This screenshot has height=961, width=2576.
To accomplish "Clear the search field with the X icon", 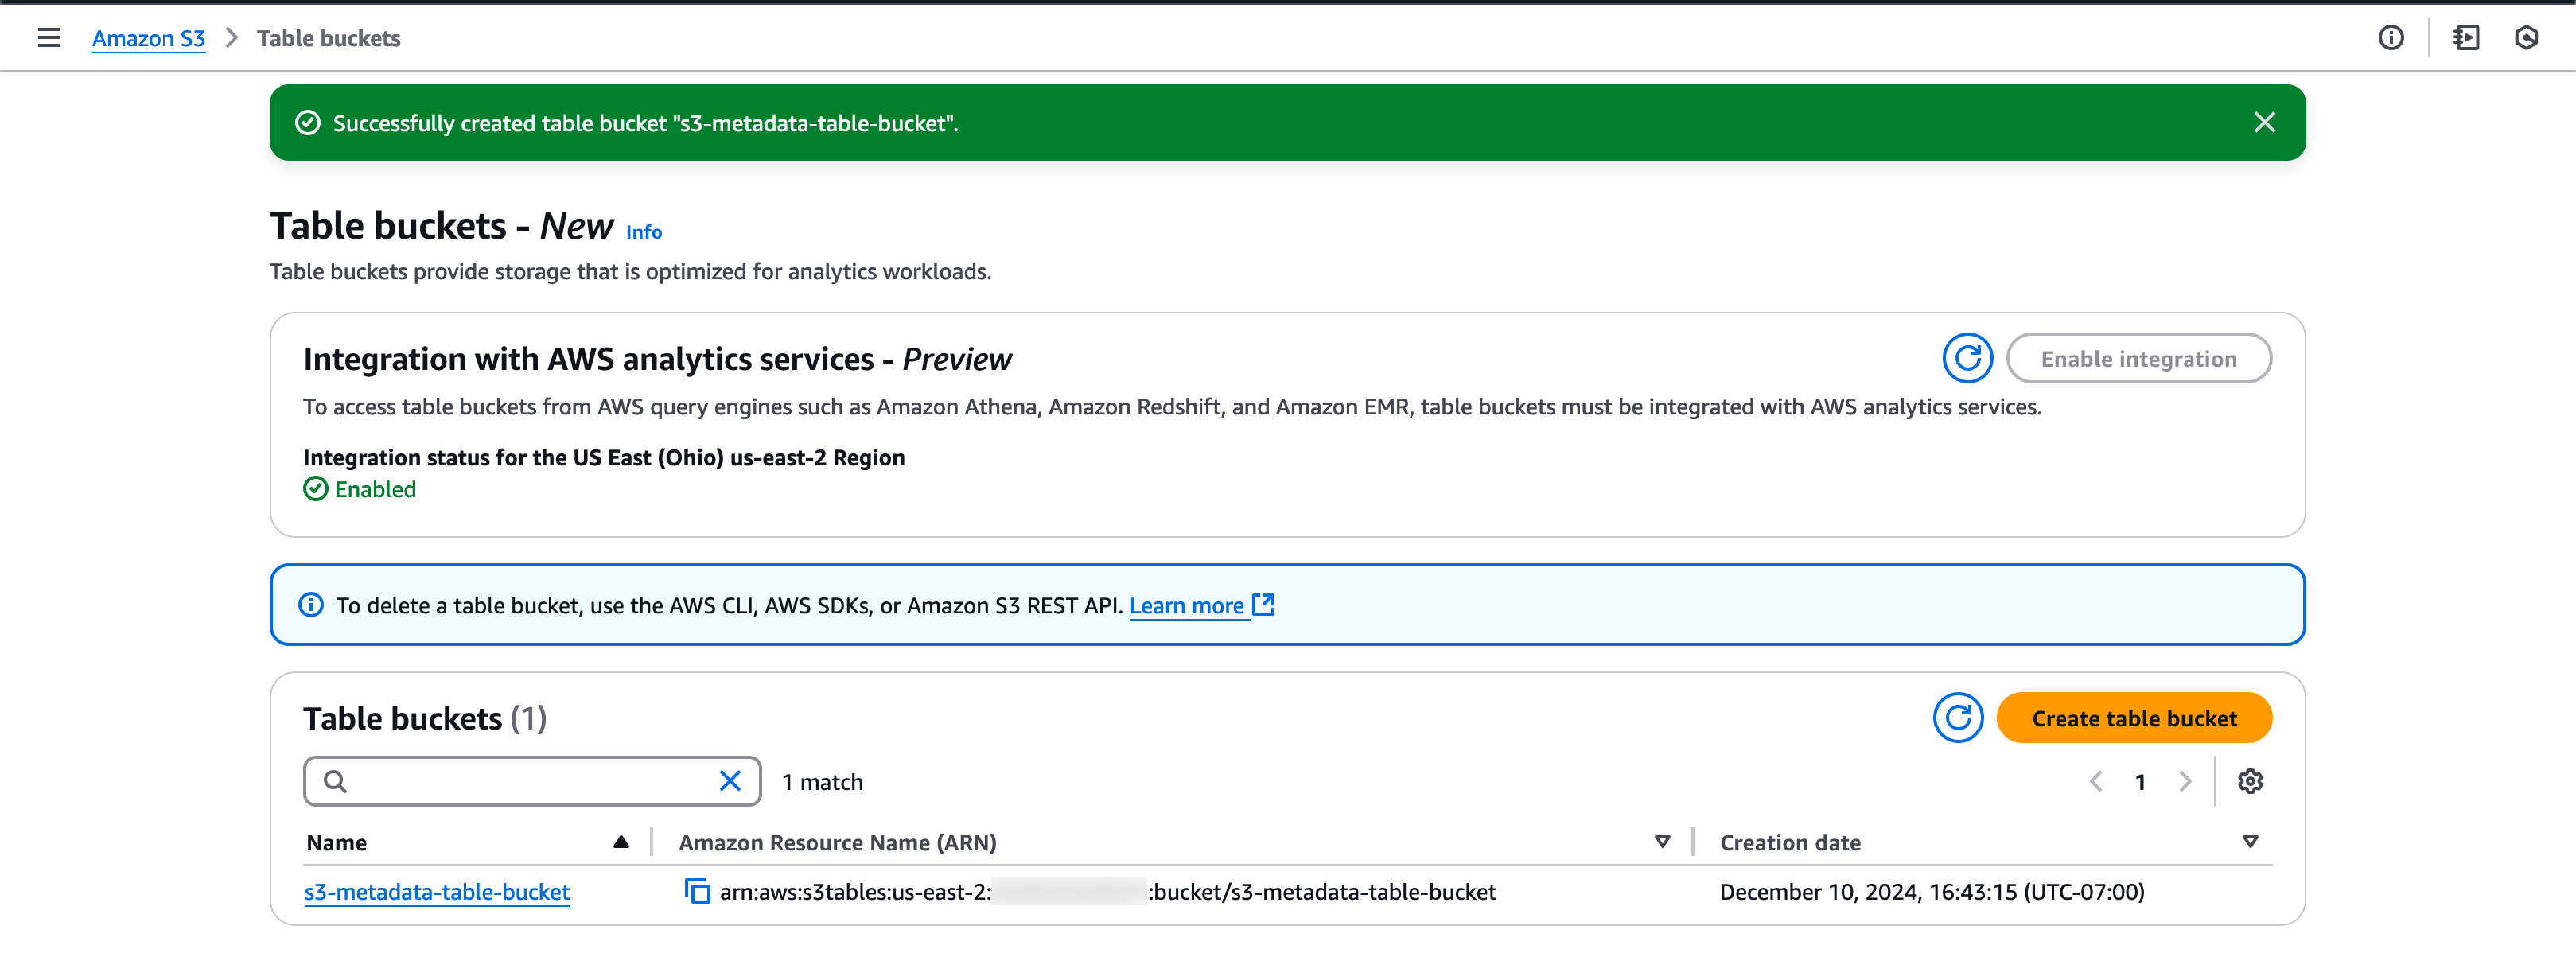I will point(730,781).
